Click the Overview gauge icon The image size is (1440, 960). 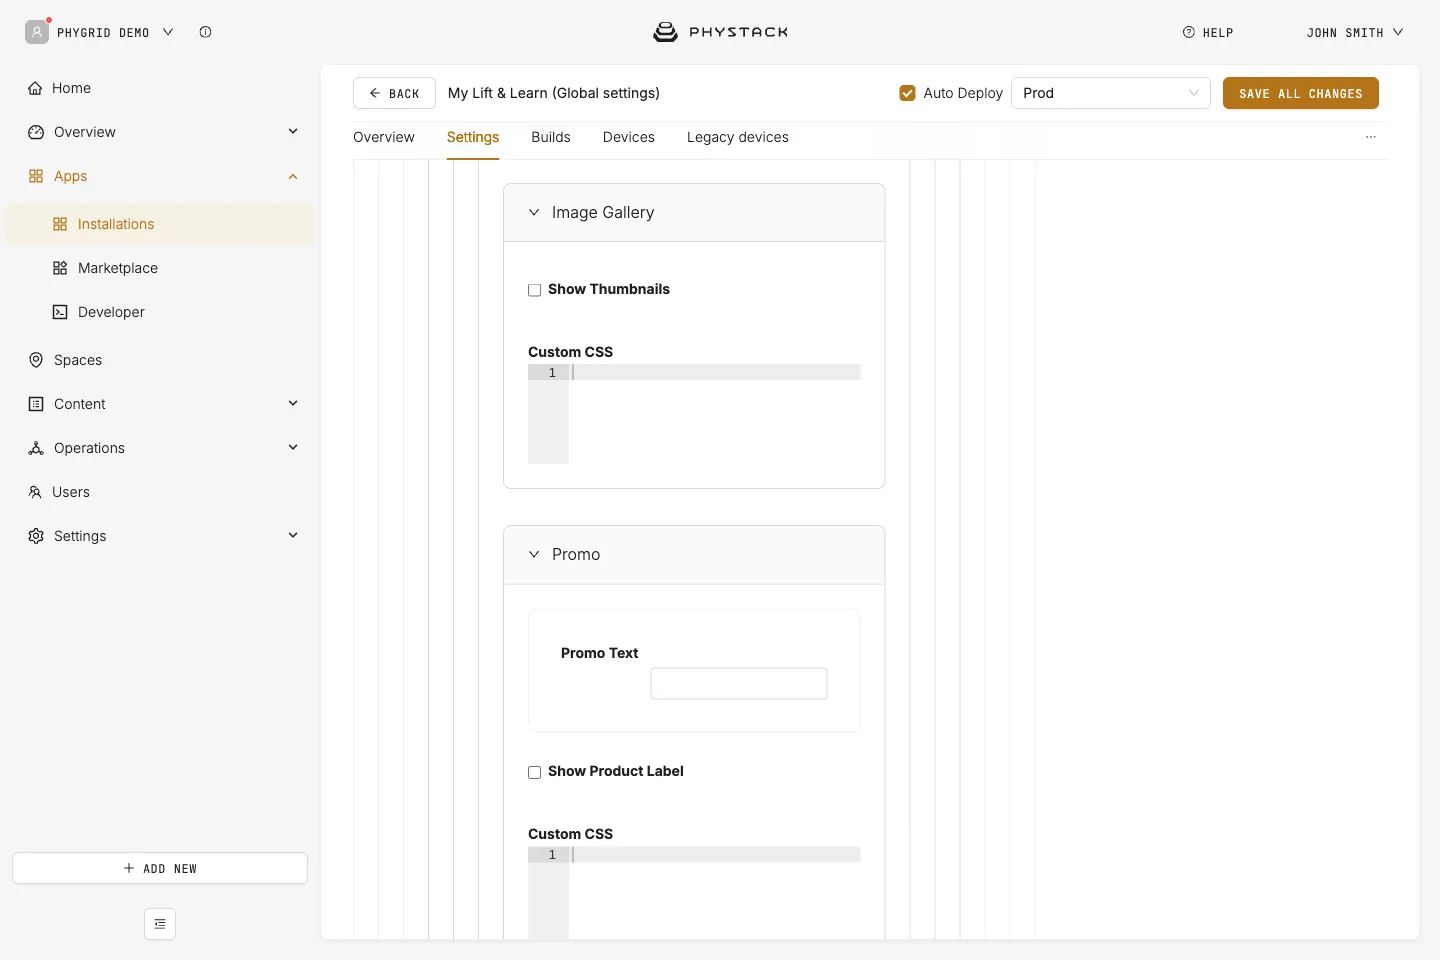tap(36, 132)
